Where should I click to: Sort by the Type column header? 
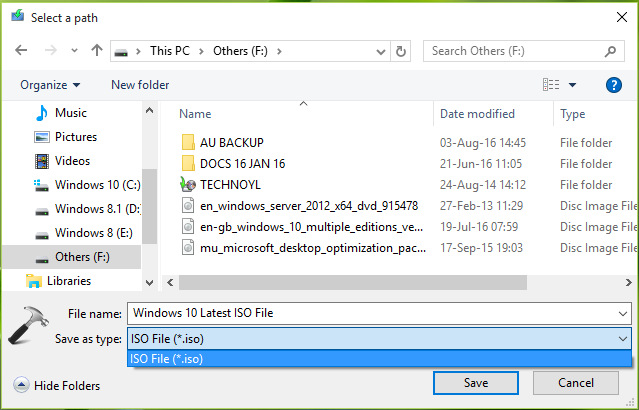pyautogui.click(x=573, y=114)
